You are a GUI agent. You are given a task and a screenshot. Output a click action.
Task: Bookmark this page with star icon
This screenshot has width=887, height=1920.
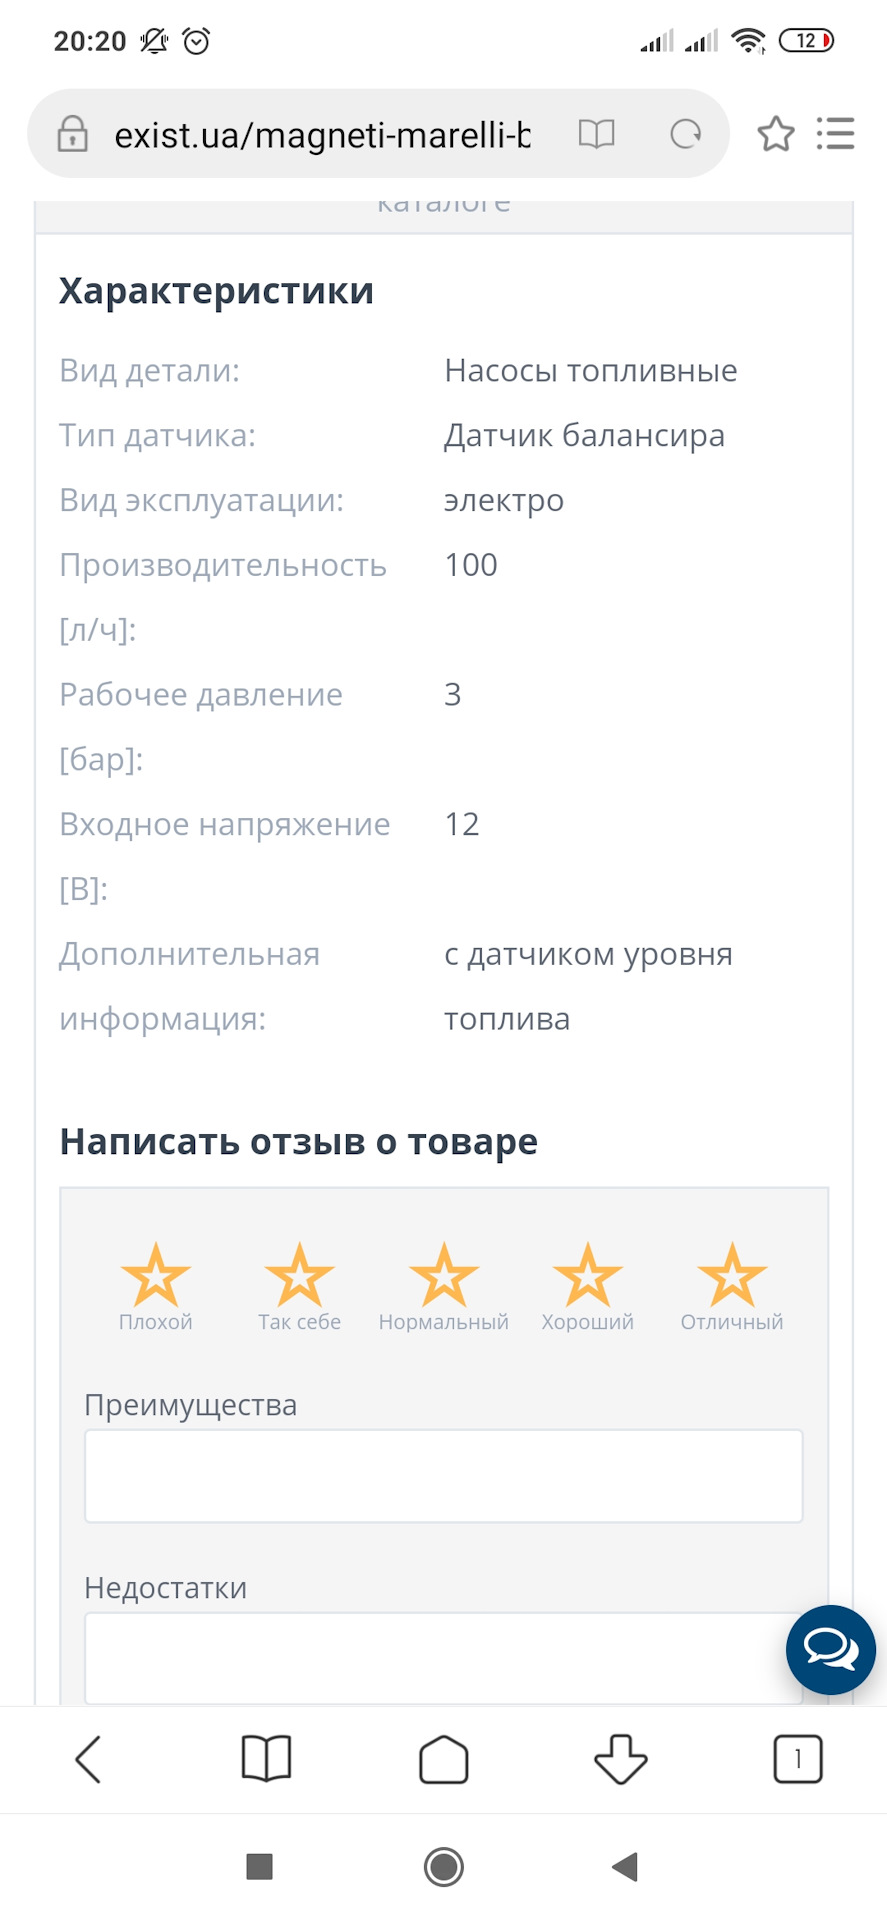point(776,134)
